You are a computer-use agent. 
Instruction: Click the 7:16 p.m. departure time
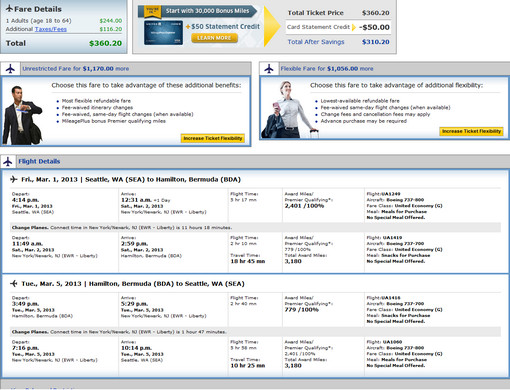(25, 348)
